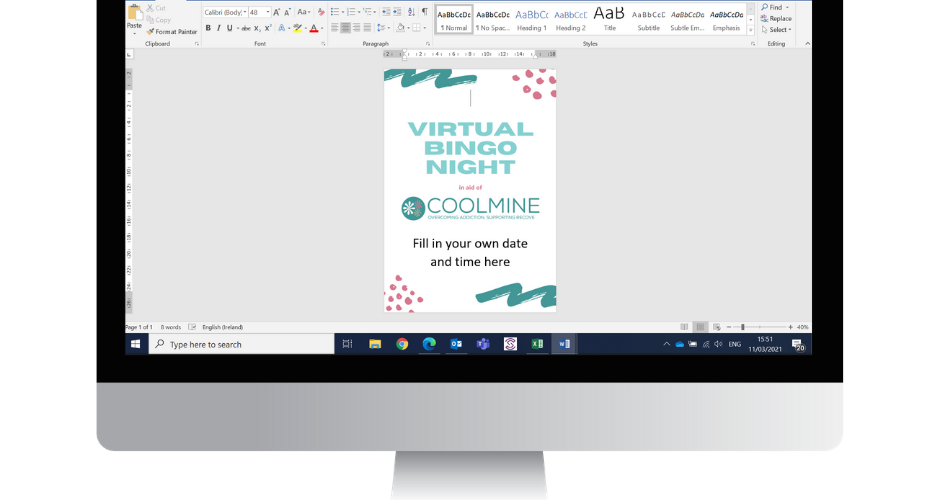The image size is (940, 500).
Task: Collapse the ribbon with the chevron
Action: point(808,44)
